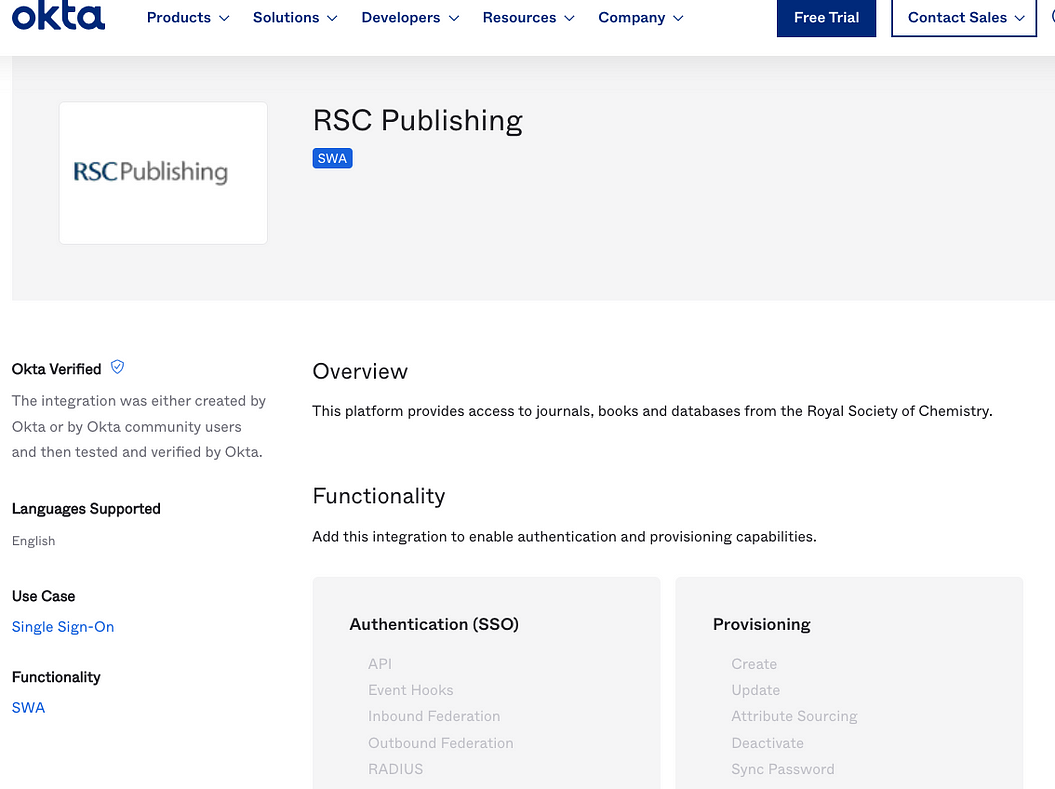
Task: Click Outbound Federation entry
Action: [441, 743]
